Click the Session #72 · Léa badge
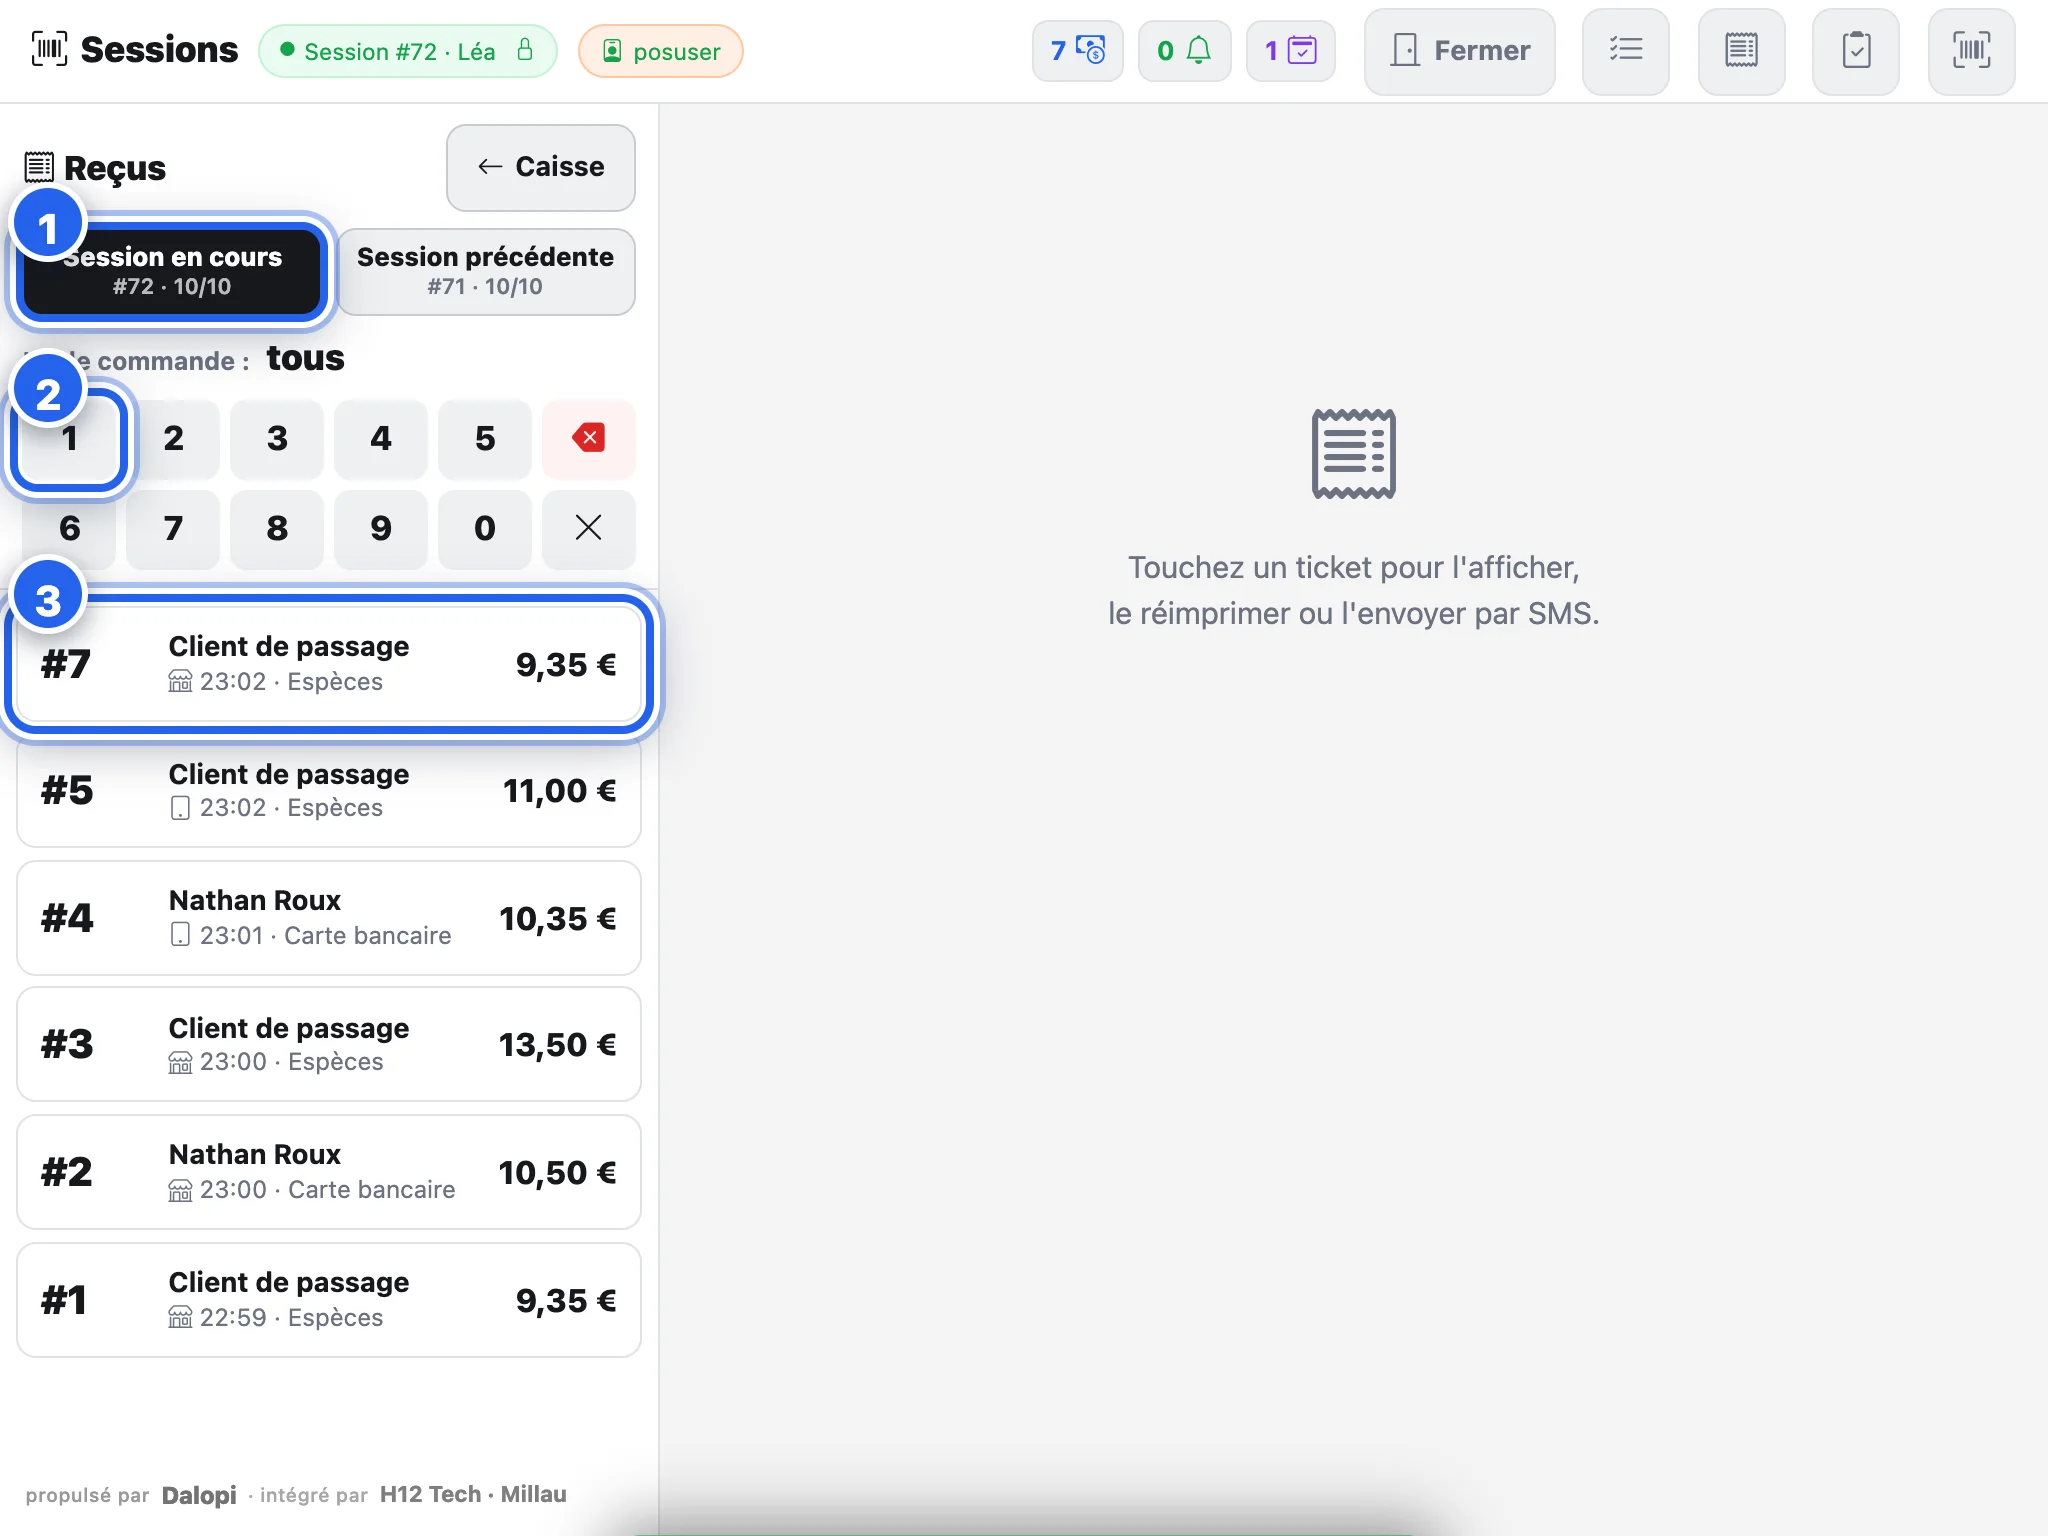 (x=408, y=51)
